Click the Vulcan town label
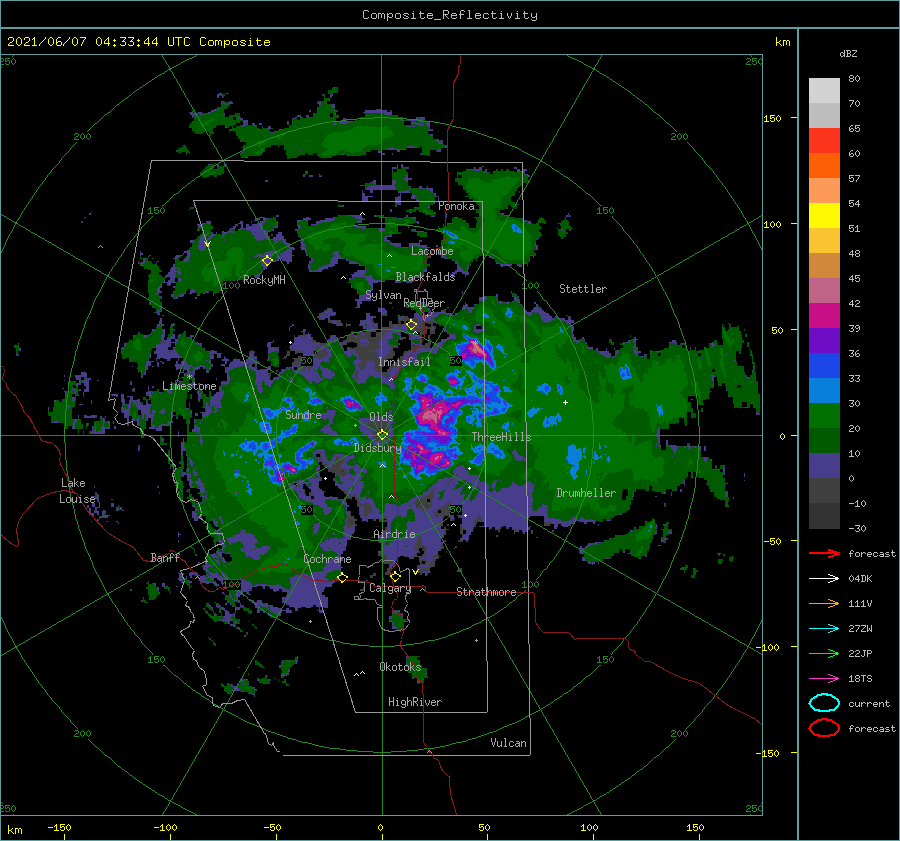The height and width of the screenshot is (841, 900). coord(508,743)
